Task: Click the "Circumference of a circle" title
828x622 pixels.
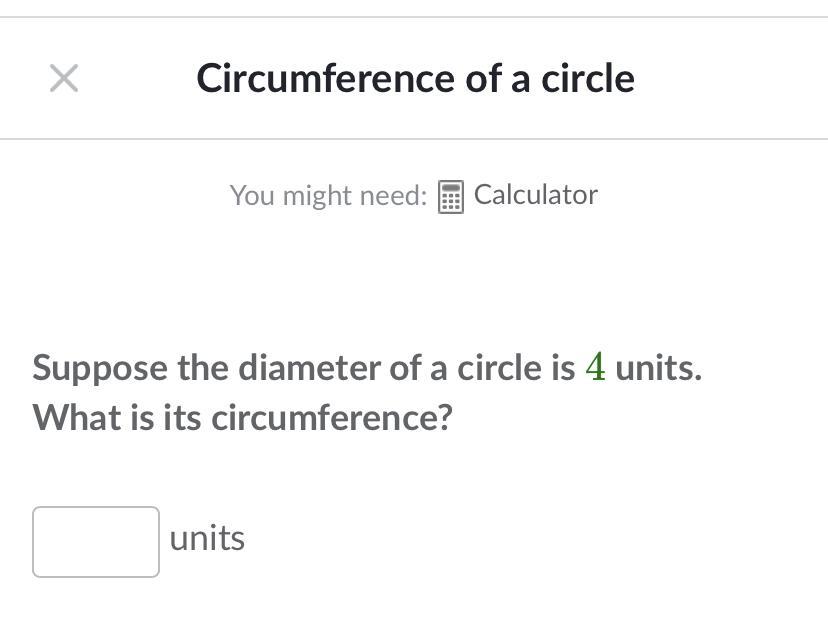Action: point(415,78)
